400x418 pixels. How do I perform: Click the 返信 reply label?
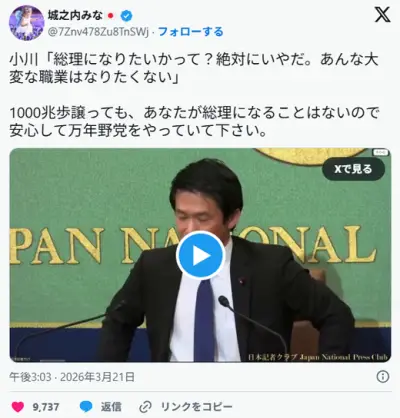(111, 407)
